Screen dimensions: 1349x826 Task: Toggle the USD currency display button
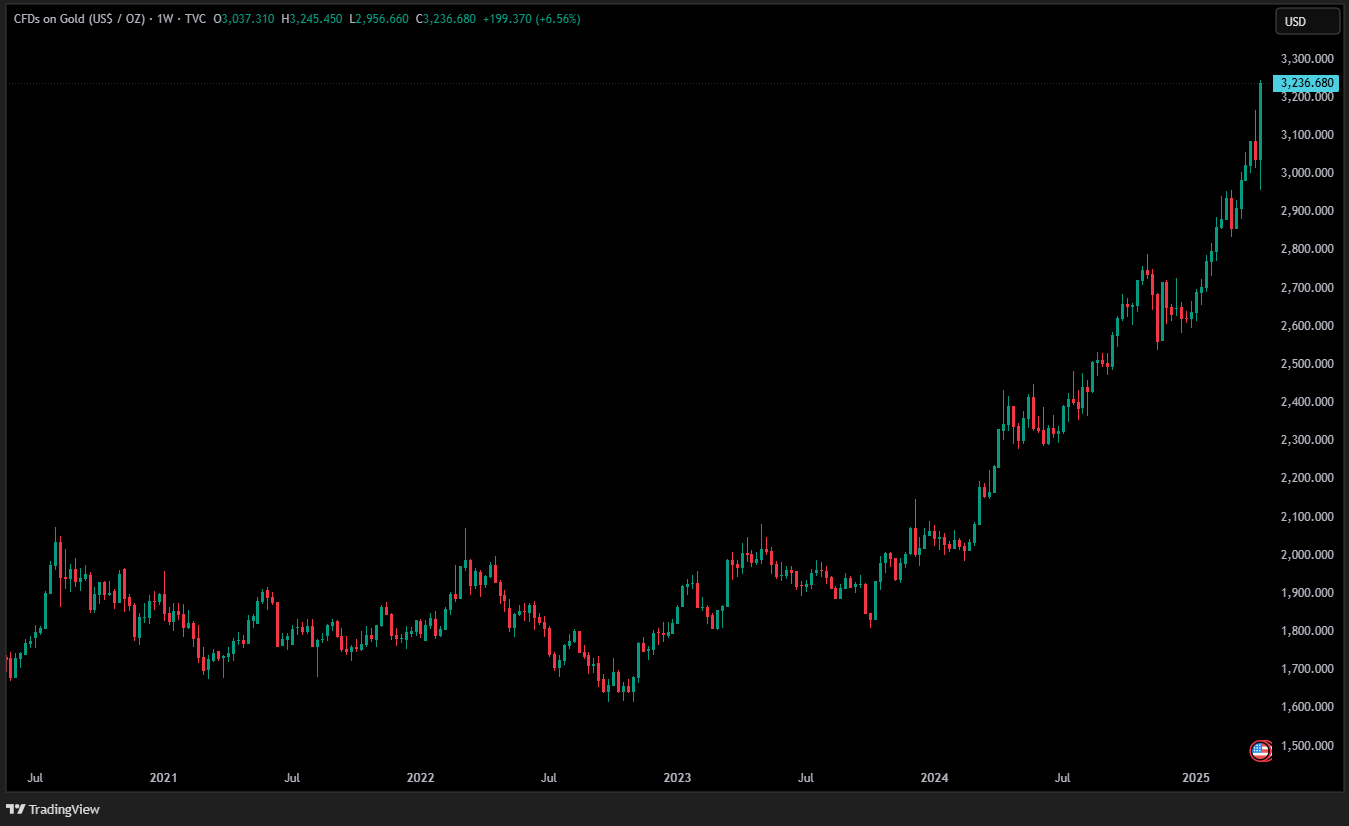pyautogui.click(x=1307, y=20)
